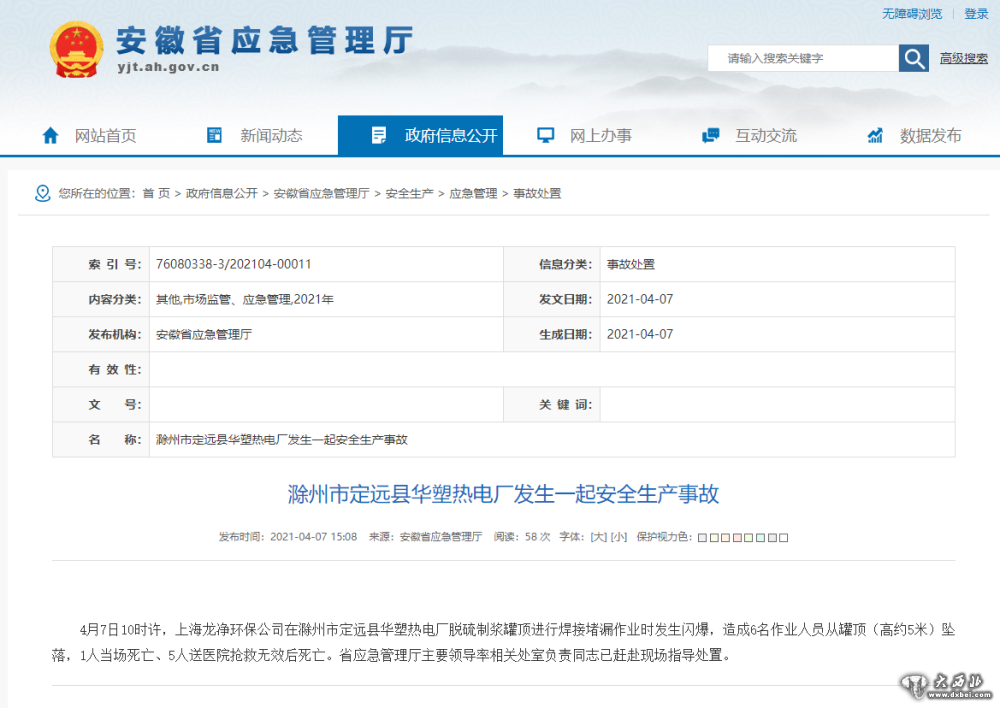
Task: Focus the keyword search input field
Action: click(805, 58)
